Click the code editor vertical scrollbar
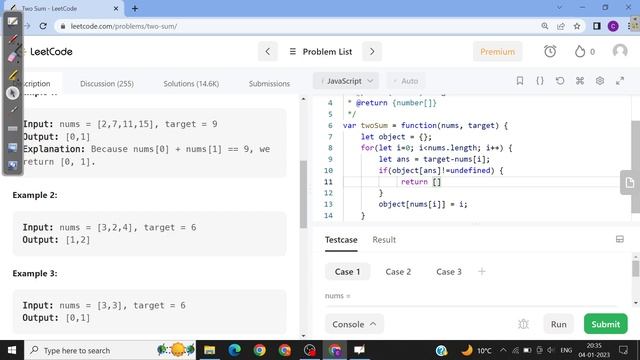640x360 pixels. pos(636,168)
